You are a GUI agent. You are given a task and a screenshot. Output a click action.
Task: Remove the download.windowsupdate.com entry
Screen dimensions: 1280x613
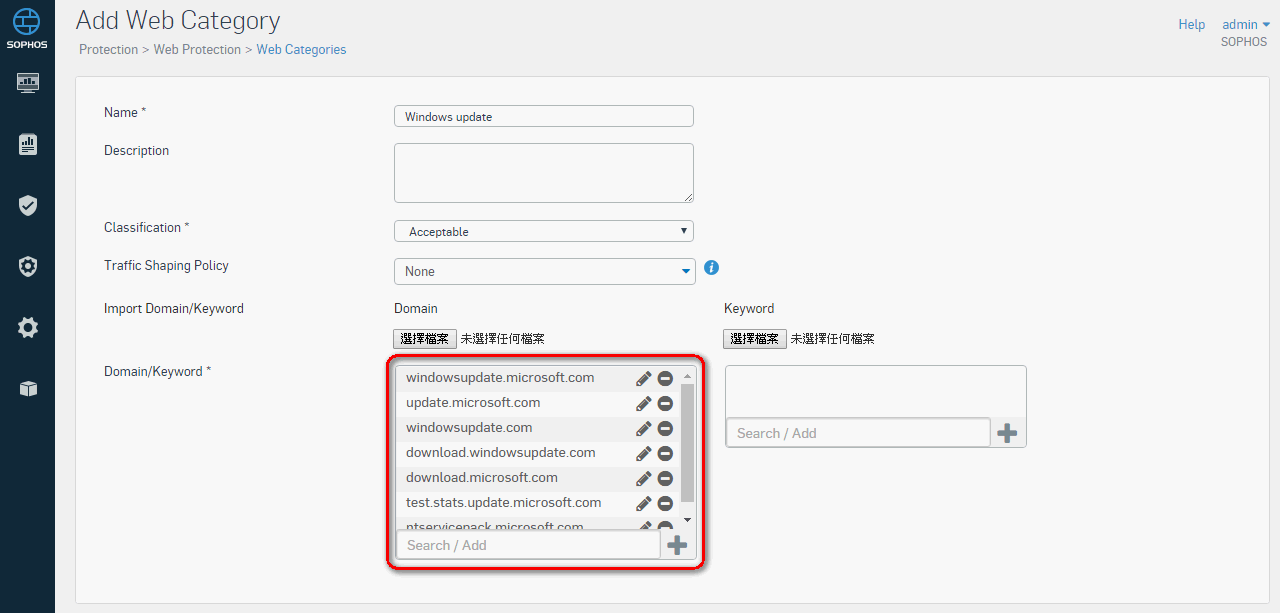665,453
